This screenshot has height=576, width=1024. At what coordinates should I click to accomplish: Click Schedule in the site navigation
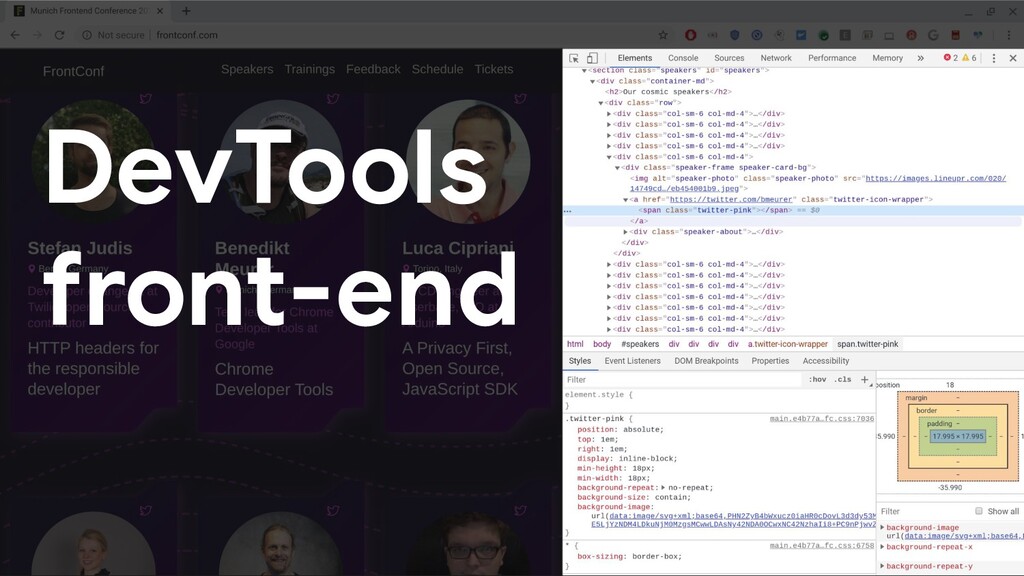437,69
